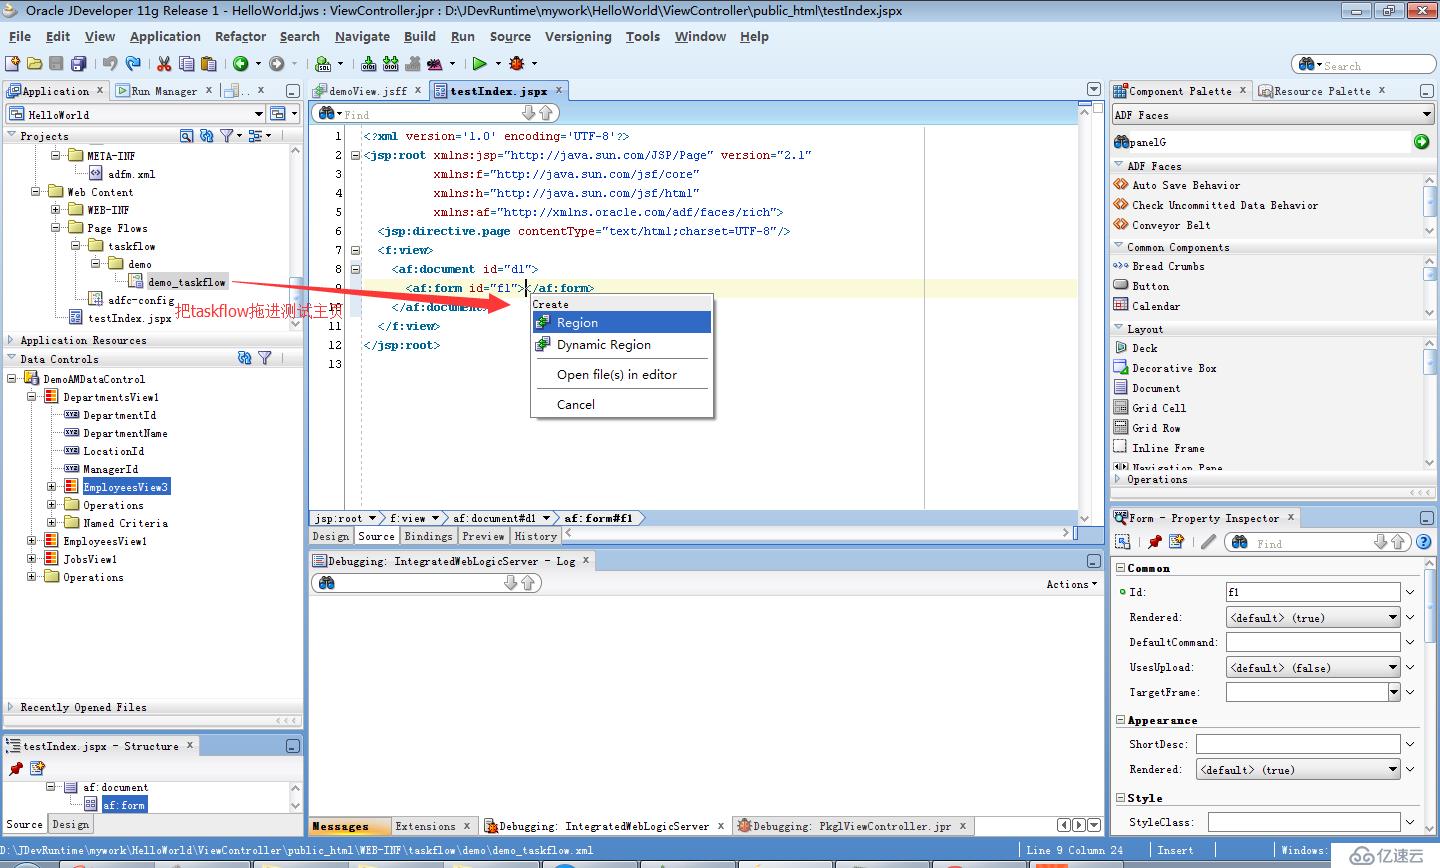Switch to the Run Manager tab
The height and width of the screenshot is (868, 1440).
pos(164,90)
